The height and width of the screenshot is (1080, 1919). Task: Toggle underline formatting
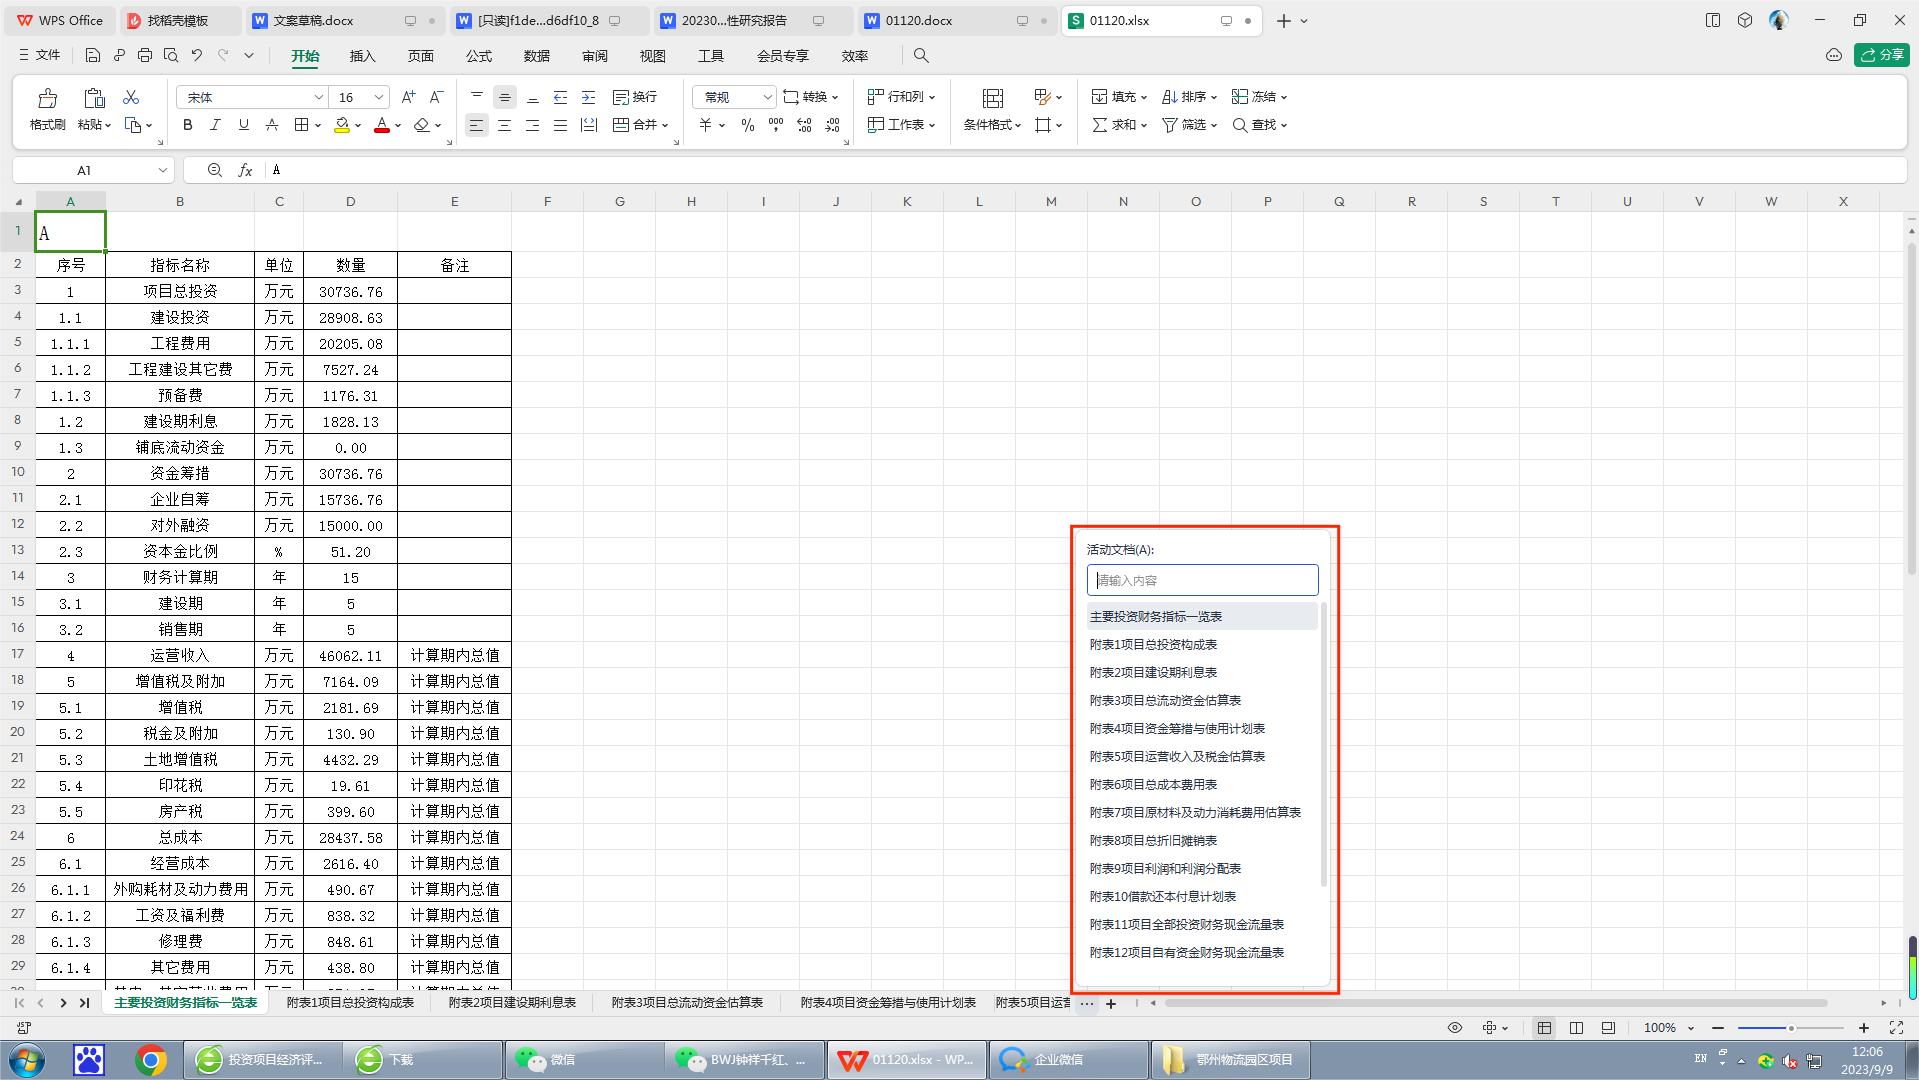(x=243, y=125)
